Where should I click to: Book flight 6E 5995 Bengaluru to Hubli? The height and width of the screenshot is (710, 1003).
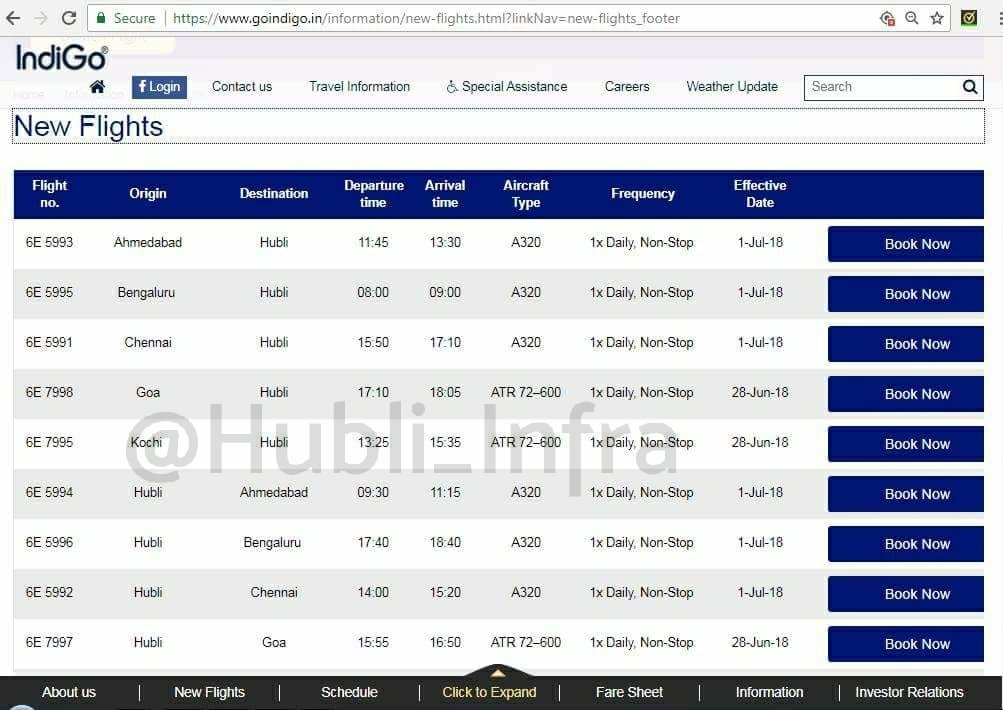(906, 294)
